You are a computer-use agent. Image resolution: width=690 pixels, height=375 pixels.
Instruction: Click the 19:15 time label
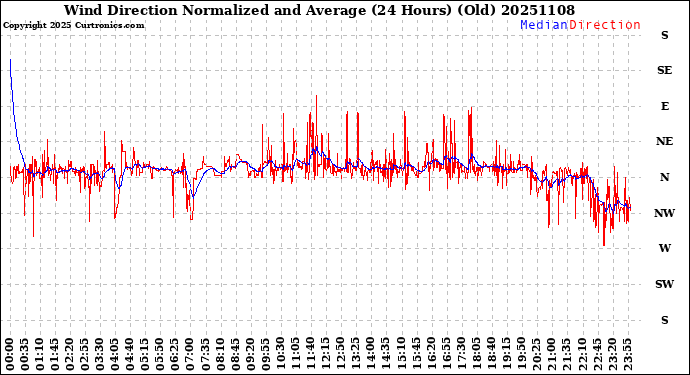[x=506, y=354]
